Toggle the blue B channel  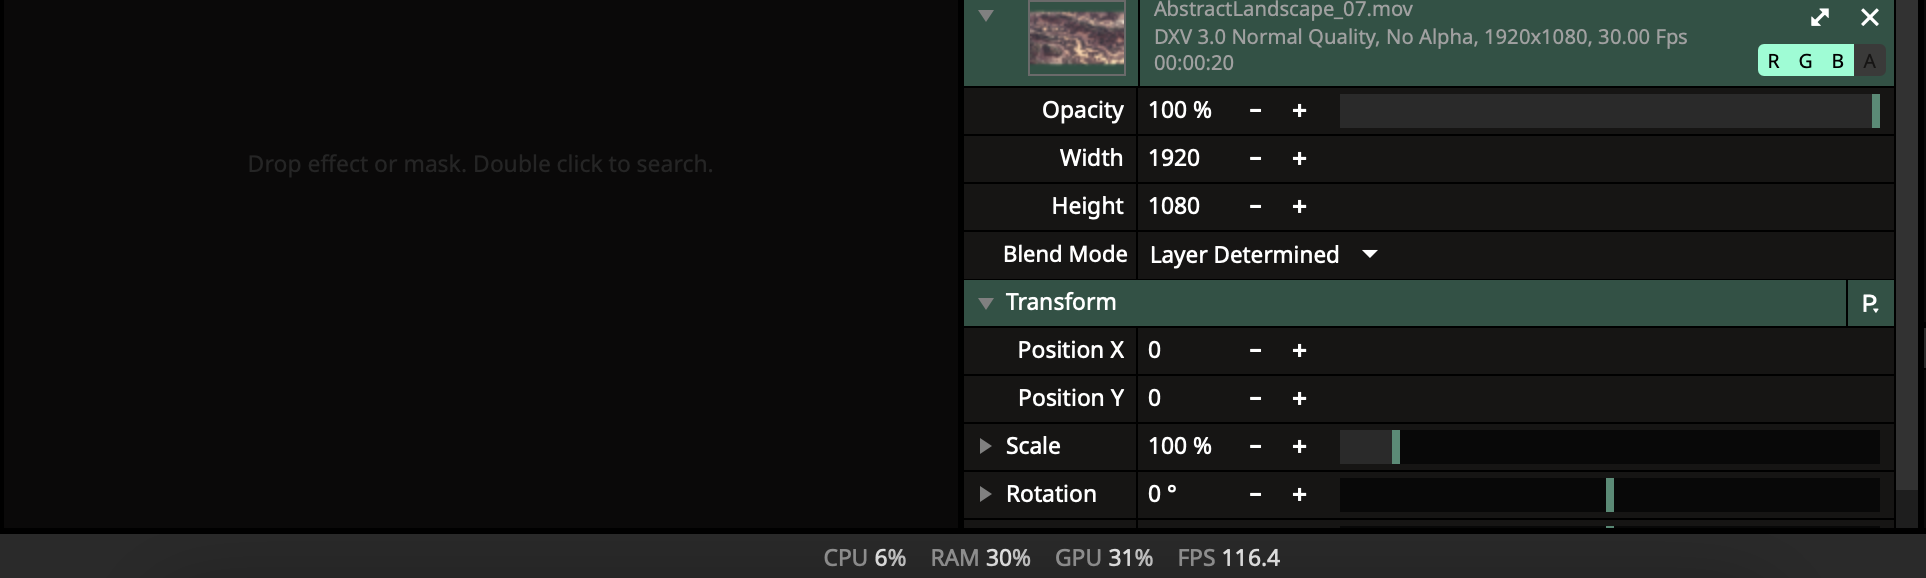click(x=1838, y=61)
